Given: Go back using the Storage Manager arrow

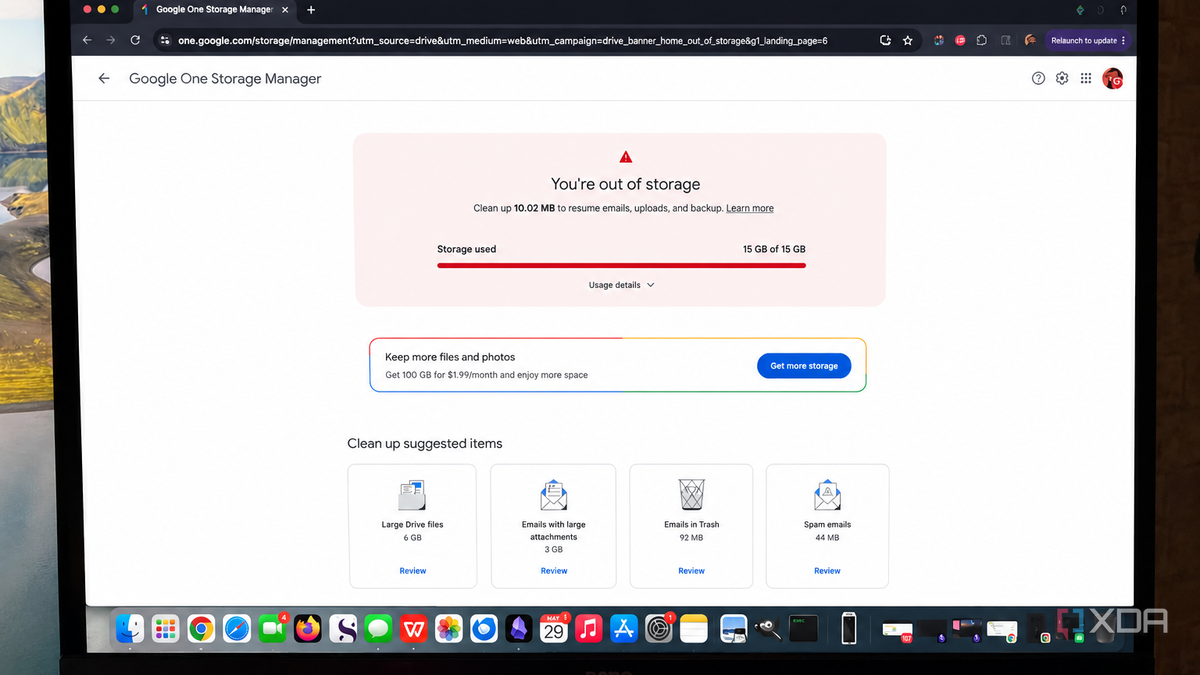Looking at the screenshot, I should 103,78.
